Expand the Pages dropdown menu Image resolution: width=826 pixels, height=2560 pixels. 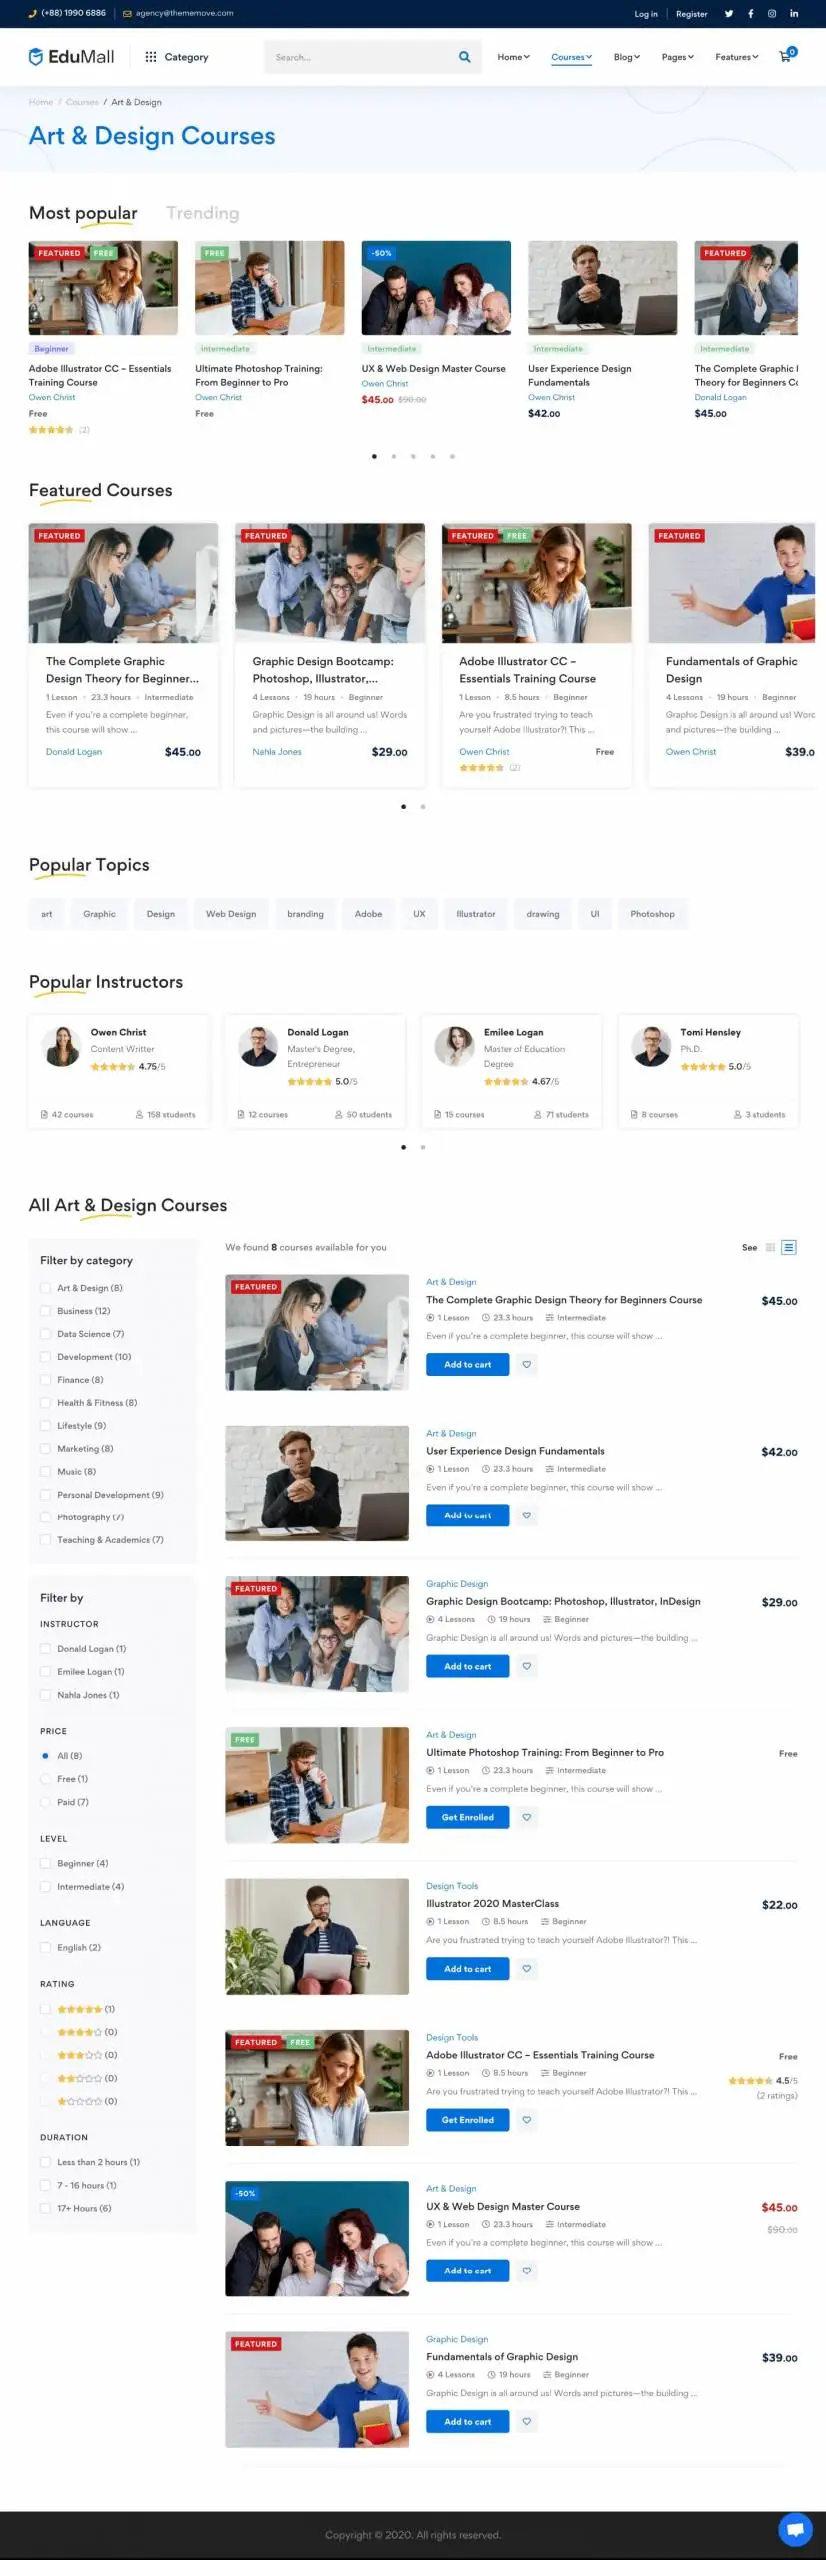pos(678,57)
